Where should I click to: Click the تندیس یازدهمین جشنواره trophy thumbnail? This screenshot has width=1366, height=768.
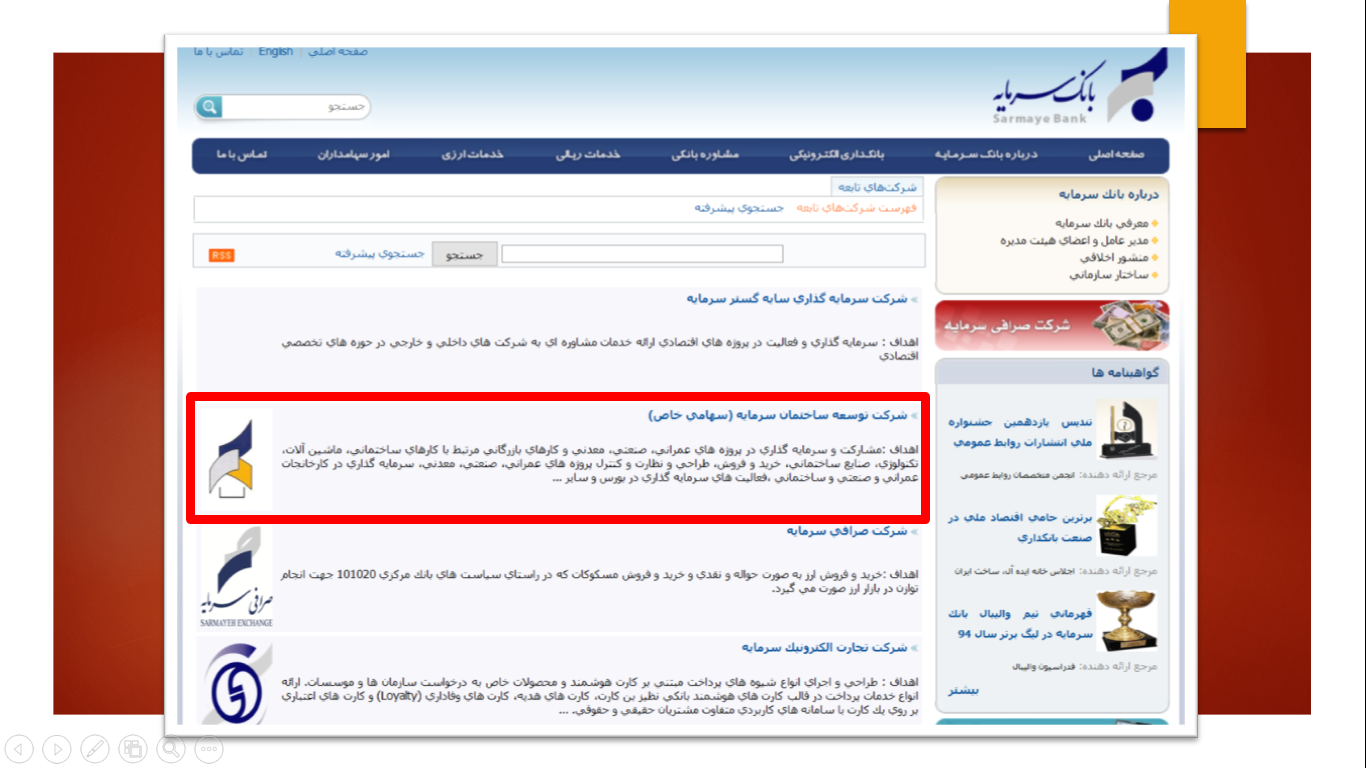(x=1127, y=430)
